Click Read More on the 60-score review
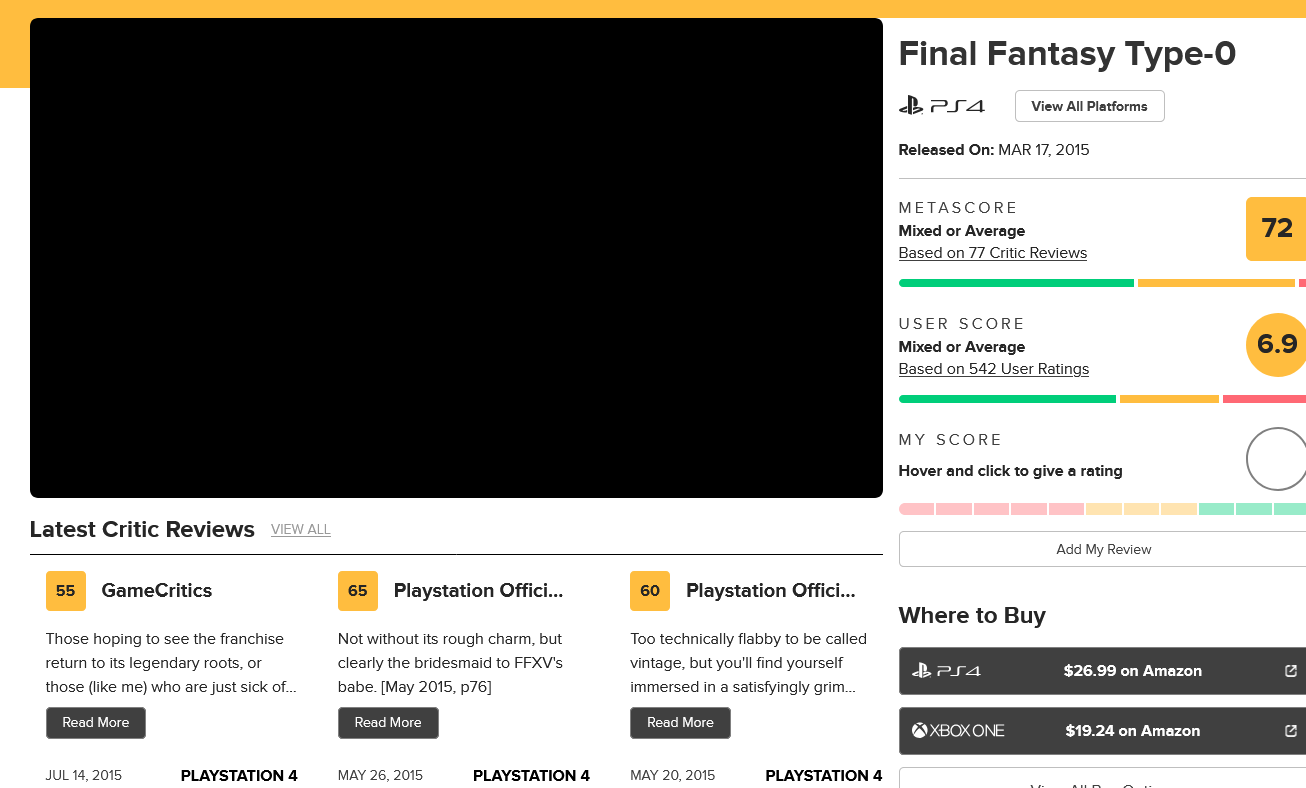Image resolution: width=1306 pixels, height=788 pixels. (680, 723)
